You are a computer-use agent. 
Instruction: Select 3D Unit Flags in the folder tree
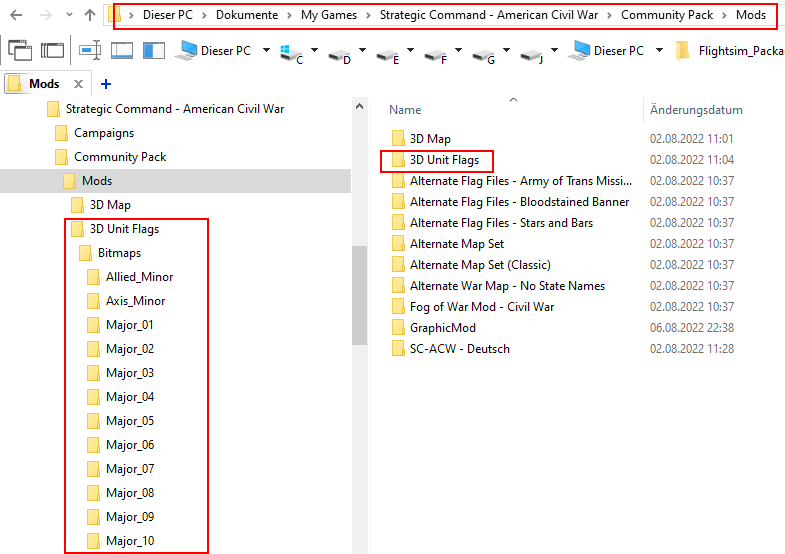(115, 229)
